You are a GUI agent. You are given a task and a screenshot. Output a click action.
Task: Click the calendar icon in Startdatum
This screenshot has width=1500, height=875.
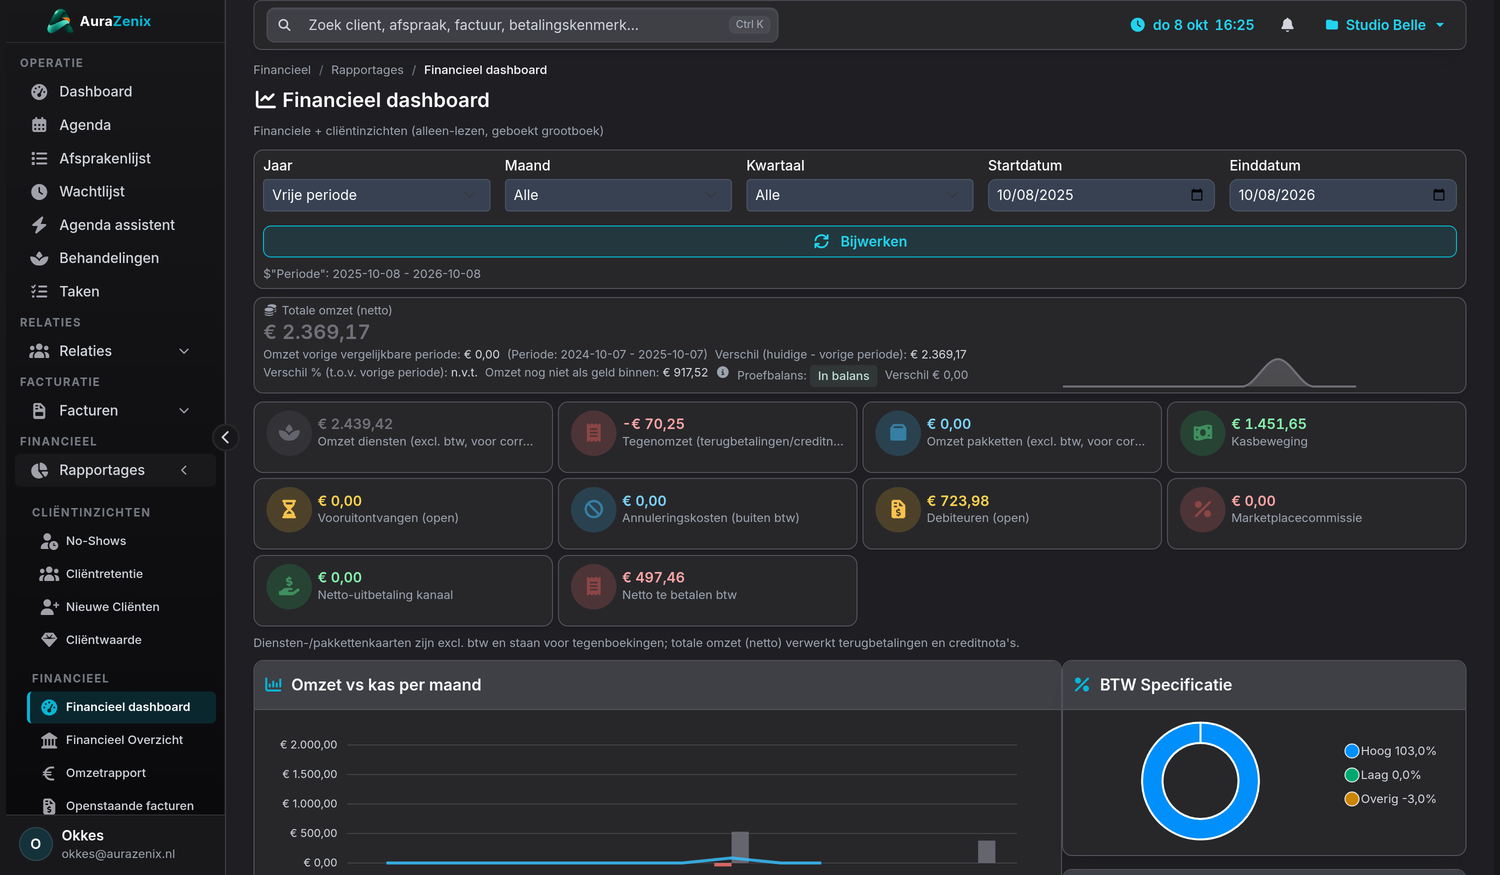click(x=1197, y=195)
